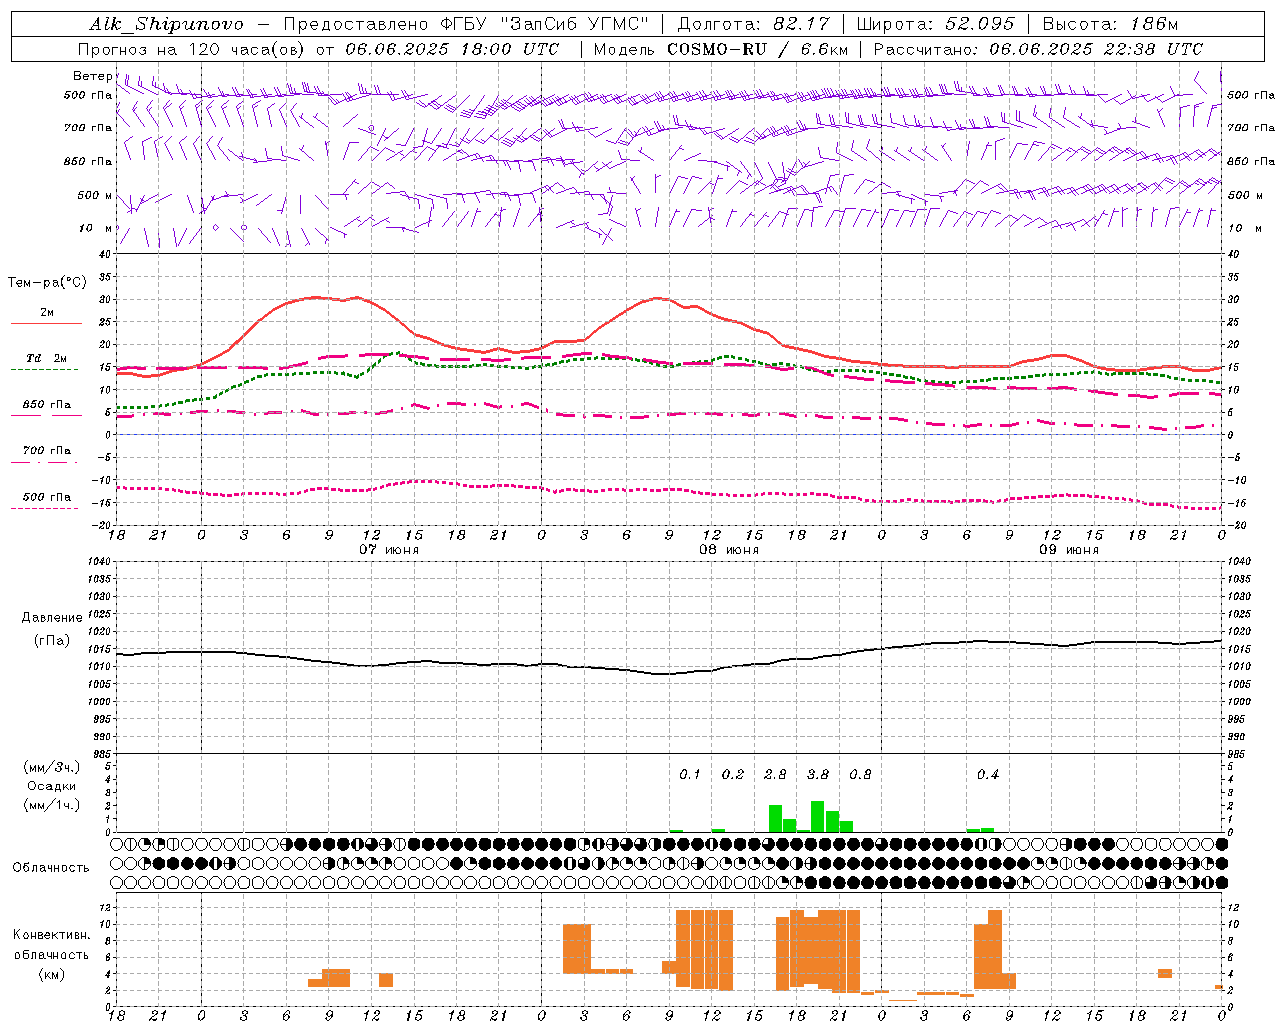The image size is (1280, 1024).
Task: Click the precipitation value '0.2'
Action: click(733, 775)
